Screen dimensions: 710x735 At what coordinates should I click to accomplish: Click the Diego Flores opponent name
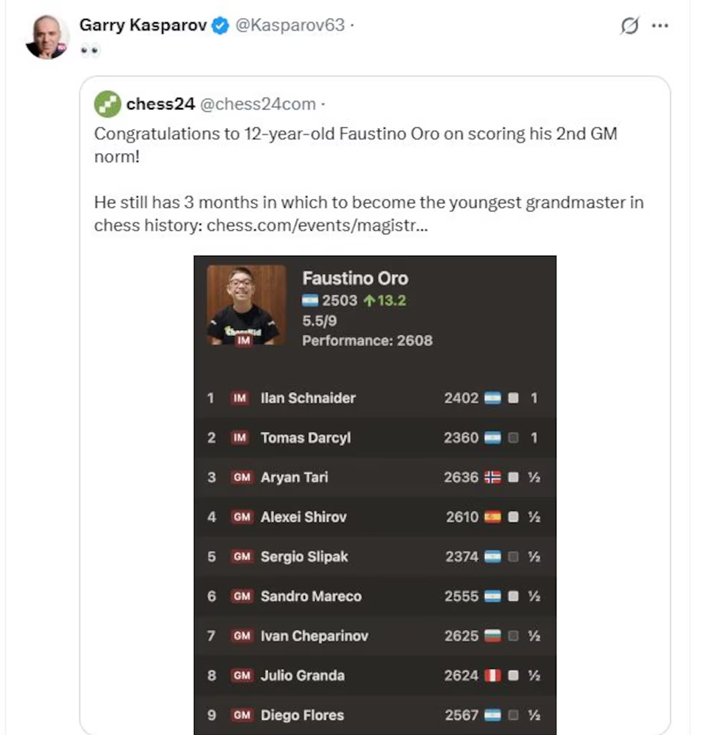point(302,715)
